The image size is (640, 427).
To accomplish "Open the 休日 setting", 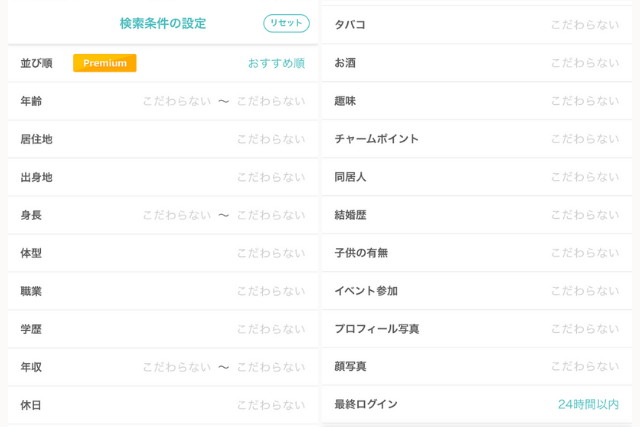I will pyautogui.click(x=162, y=405).
